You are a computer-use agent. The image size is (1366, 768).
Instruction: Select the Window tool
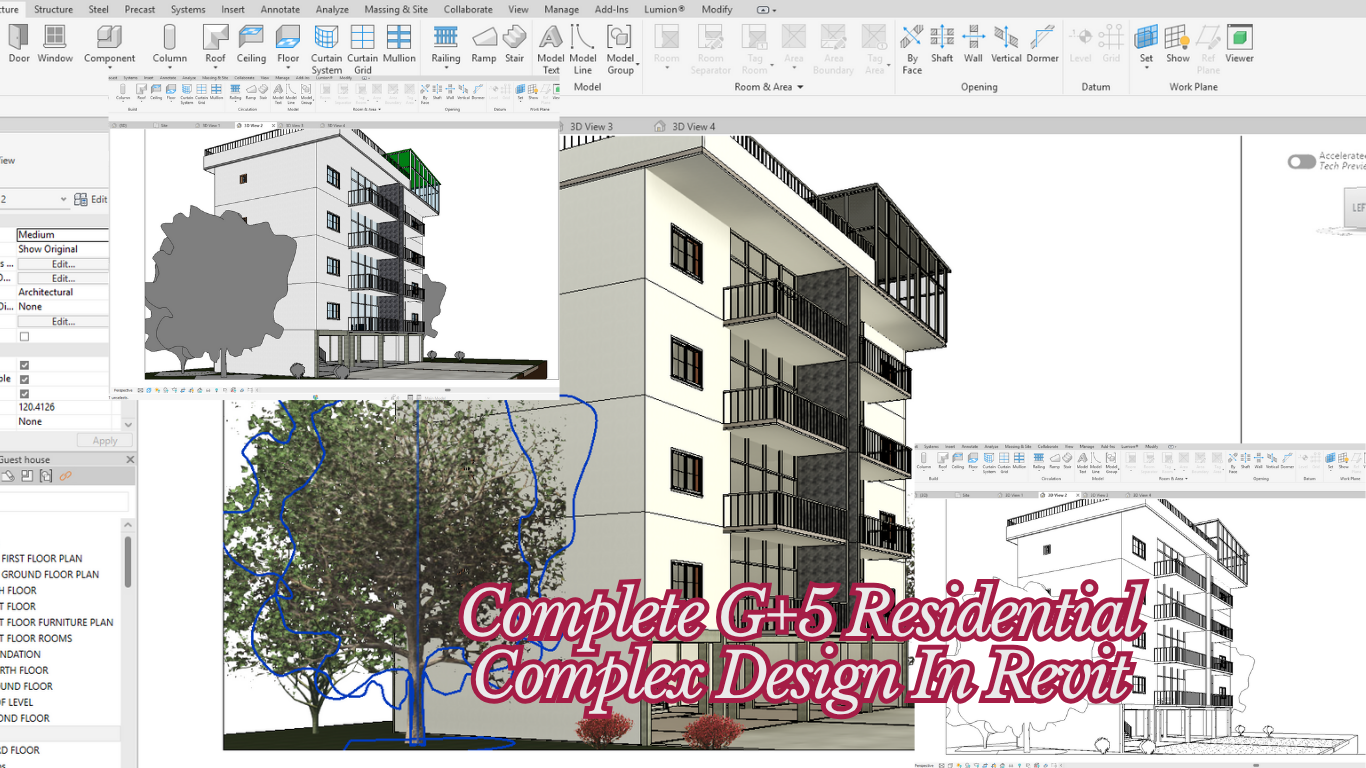click(54, 44)
